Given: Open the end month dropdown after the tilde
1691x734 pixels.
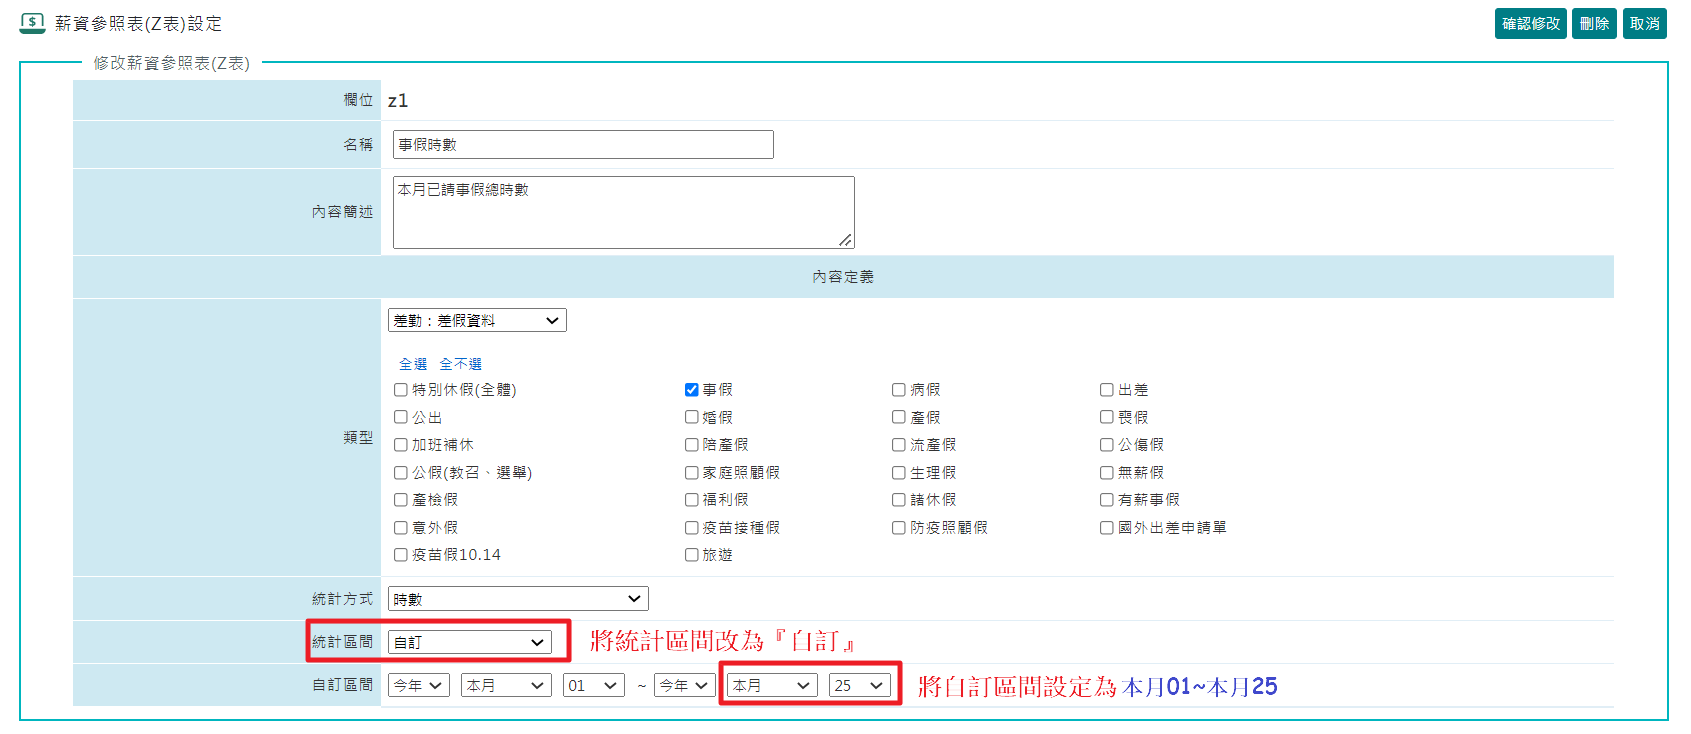Looking at the screenshot, I should 772,685.
